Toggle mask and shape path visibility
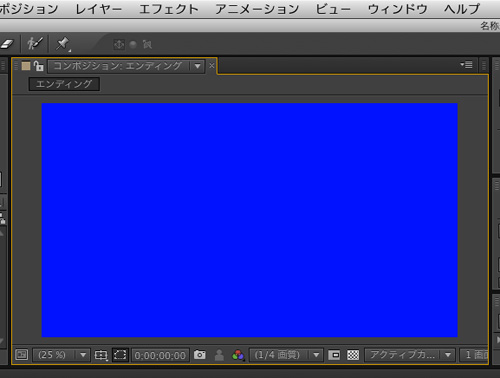Screen dimensions: 500x378 120,355
